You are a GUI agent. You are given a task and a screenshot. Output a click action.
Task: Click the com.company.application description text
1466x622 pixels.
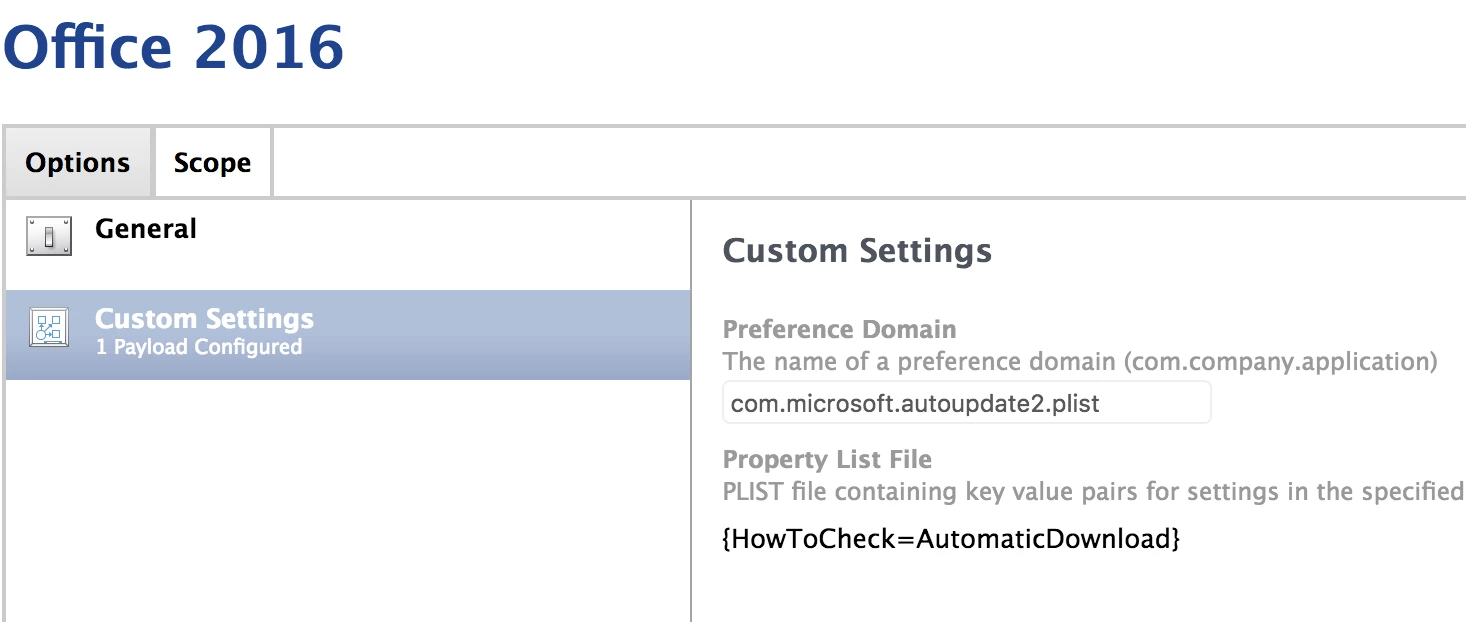click(1080, 361)
